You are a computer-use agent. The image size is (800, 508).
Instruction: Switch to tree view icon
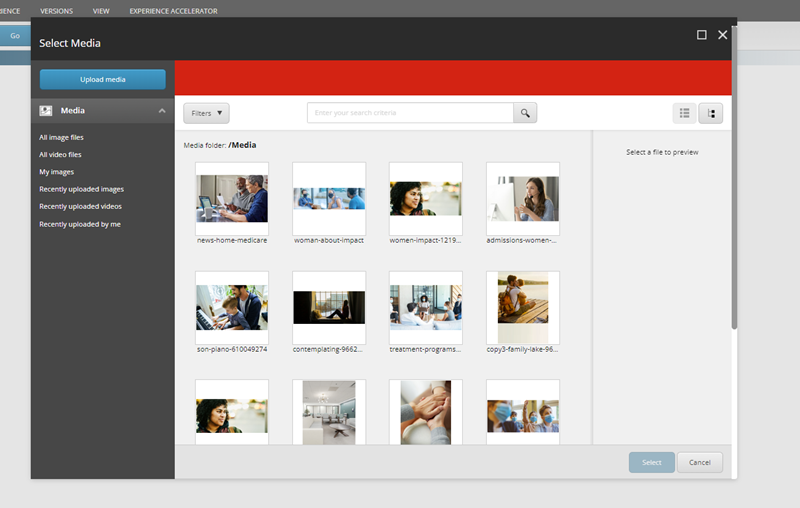click(711, 113)
